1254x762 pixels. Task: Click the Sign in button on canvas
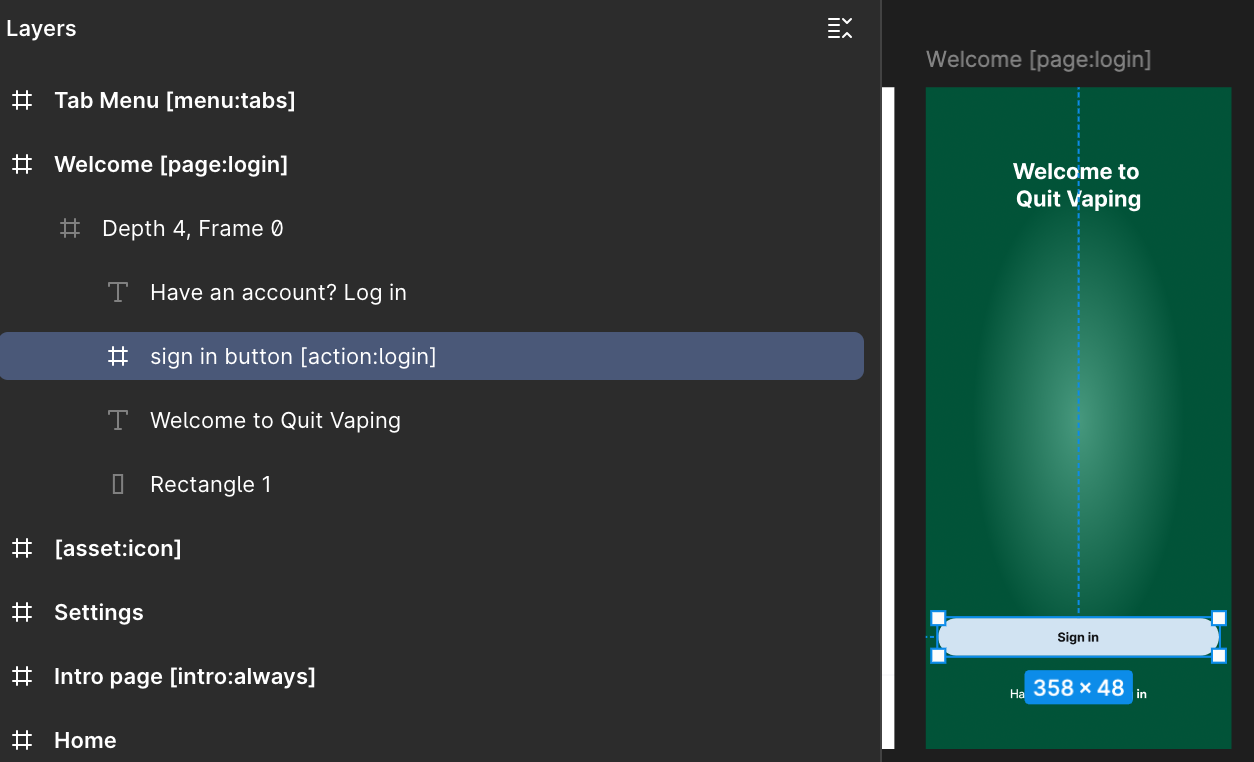pos(1078,637)
